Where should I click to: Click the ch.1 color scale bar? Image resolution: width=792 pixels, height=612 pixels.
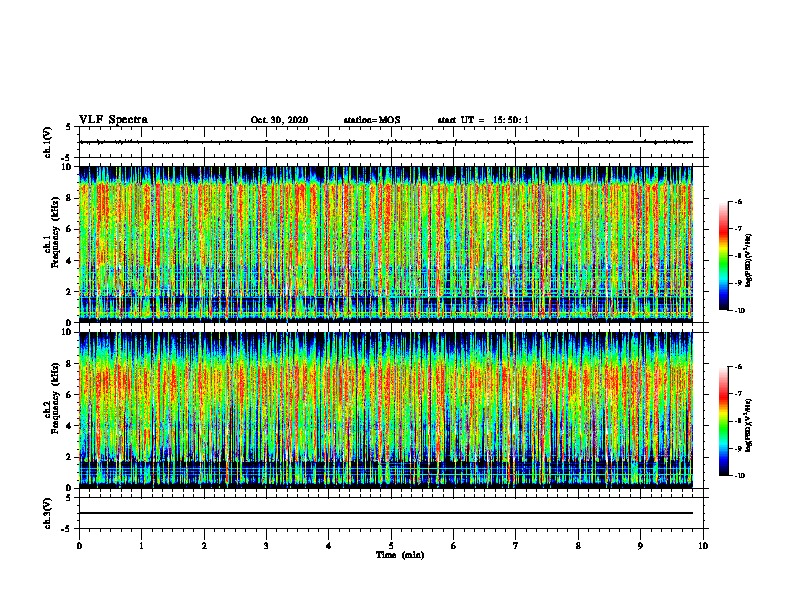click(724, 256)
